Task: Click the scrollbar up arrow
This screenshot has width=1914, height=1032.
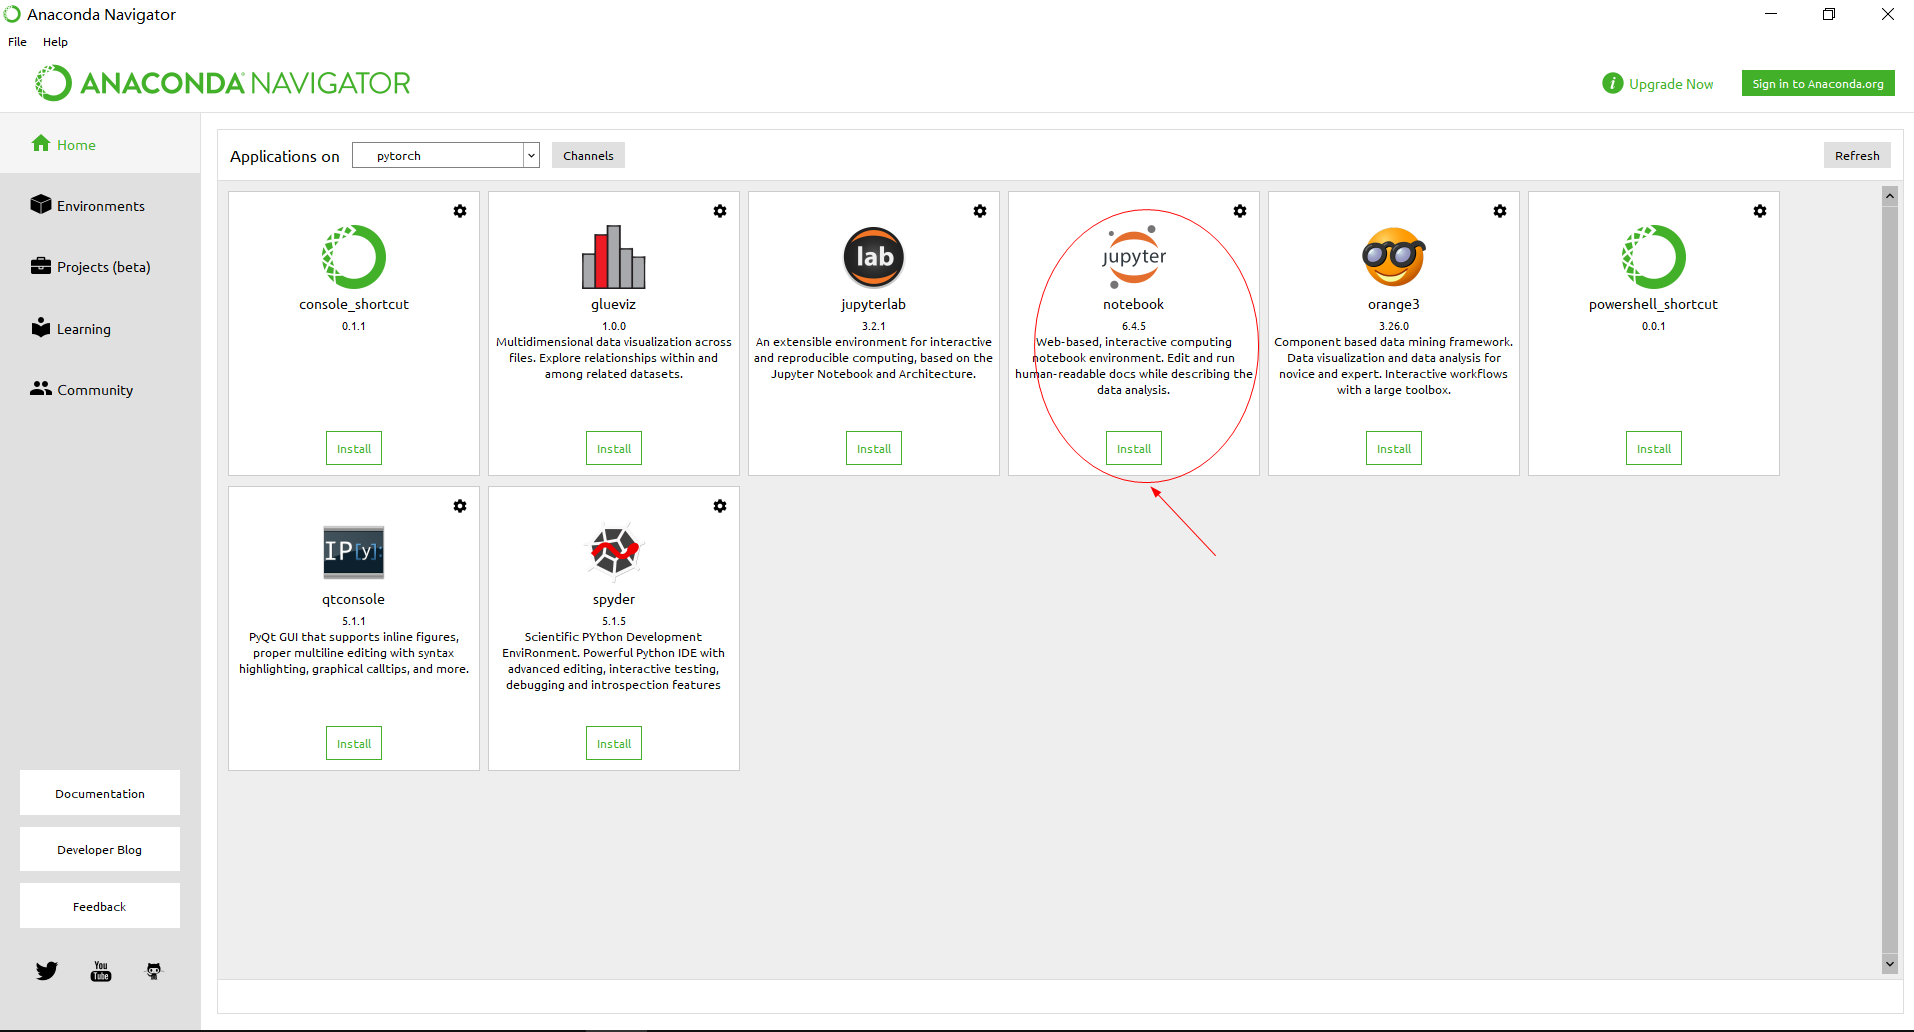Action: [1890, 196]
